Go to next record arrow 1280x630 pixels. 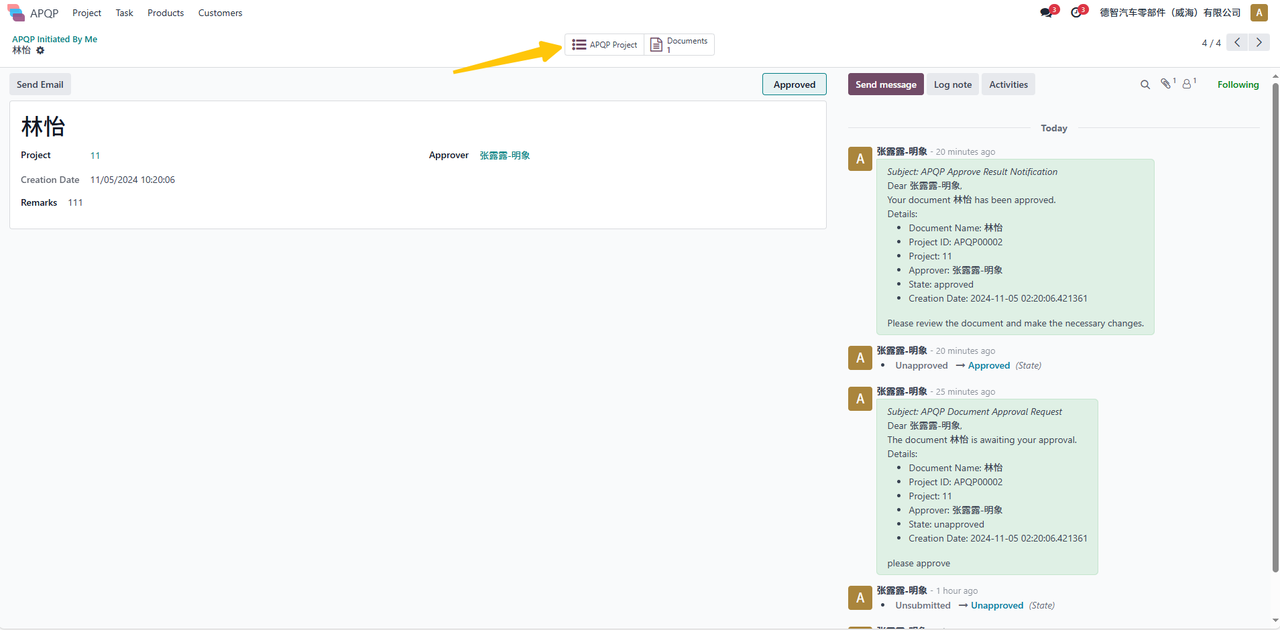1259,43
